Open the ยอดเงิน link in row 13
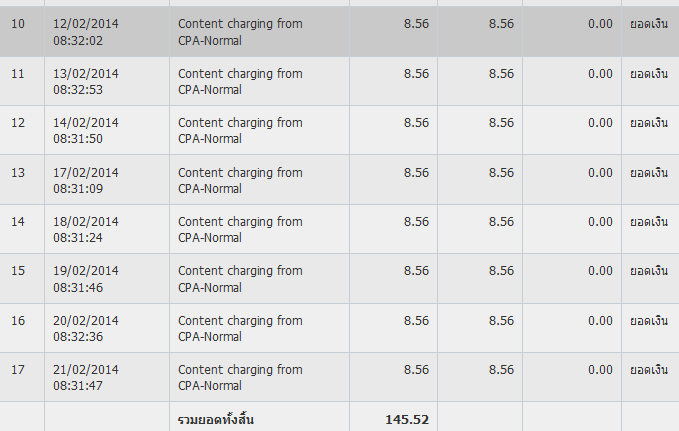679x431 pixels. (649, 172)
